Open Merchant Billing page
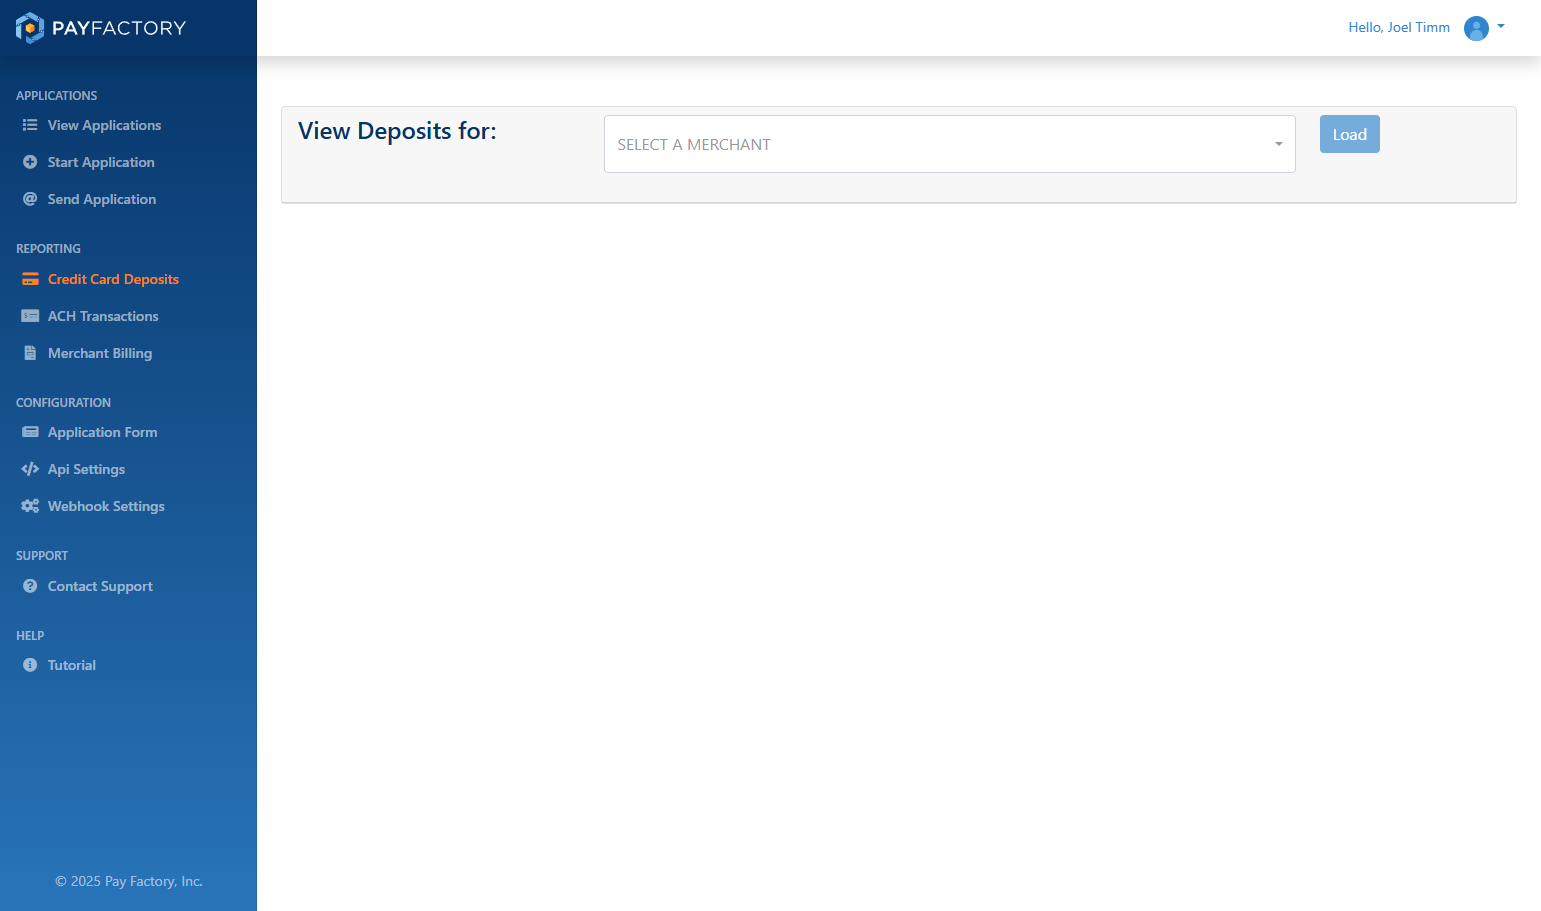 click(x=100, y=353)
